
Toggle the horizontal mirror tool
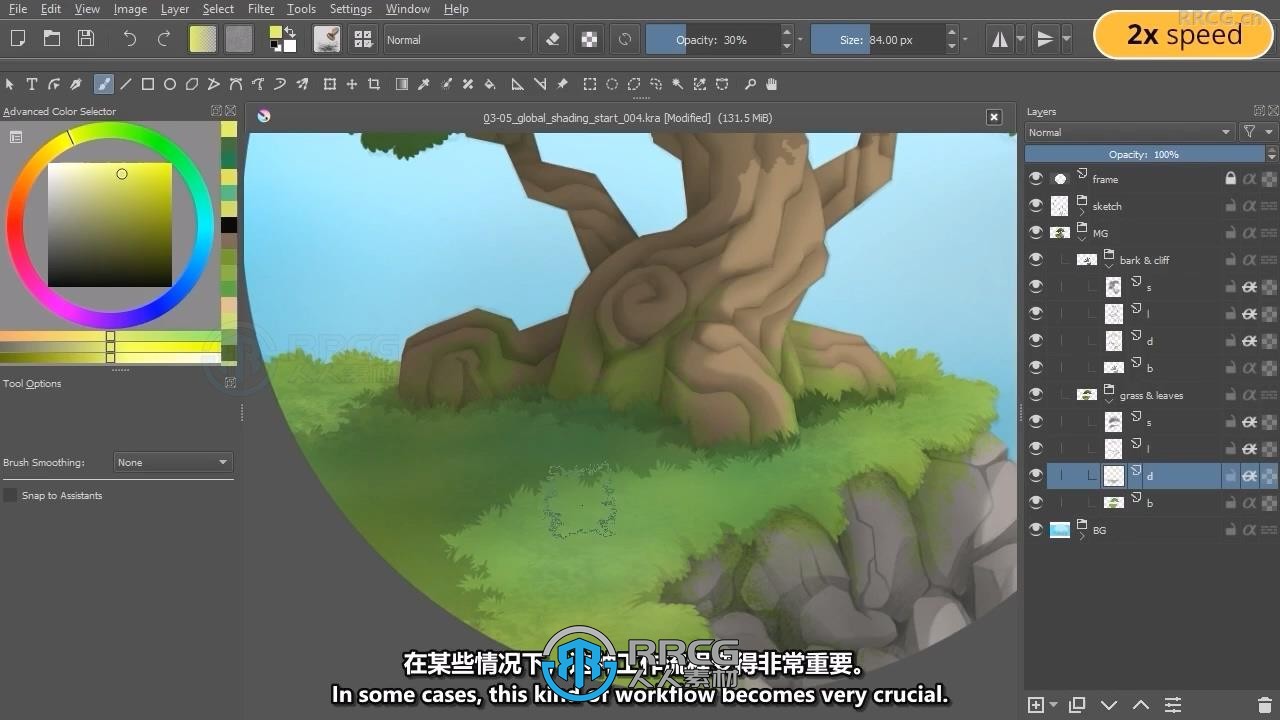pyautogui.click(x=999, y=39)
